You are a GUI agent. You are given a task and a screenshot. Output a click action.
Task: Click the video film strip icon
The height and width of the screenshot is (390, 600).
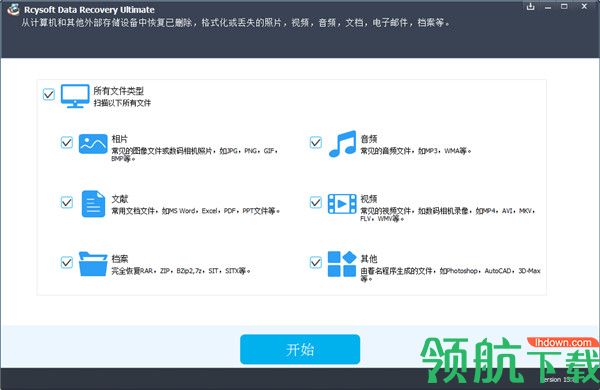tap(342, 204)
